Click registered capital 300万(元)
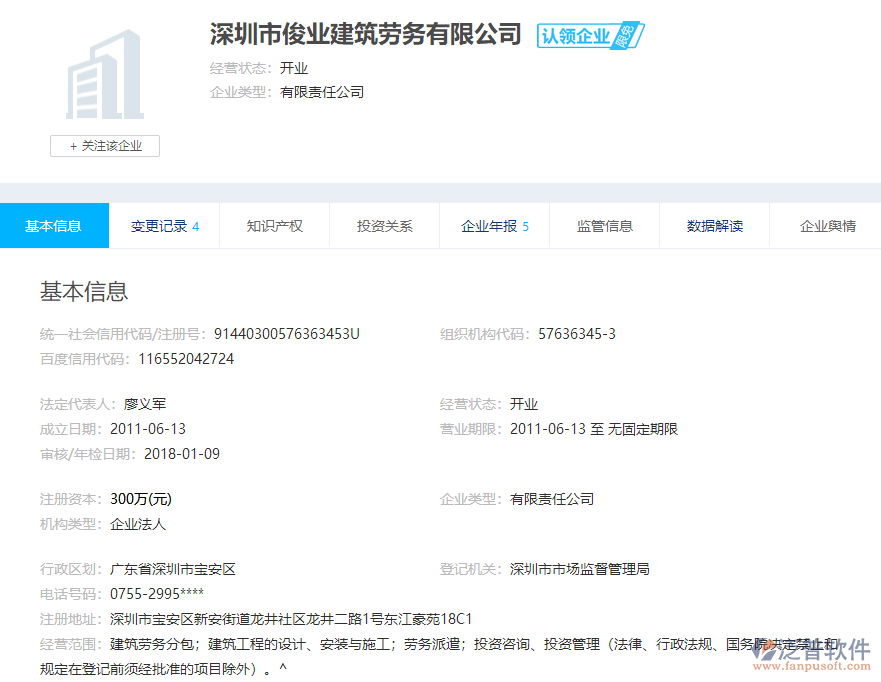 [x=141, y=499]
